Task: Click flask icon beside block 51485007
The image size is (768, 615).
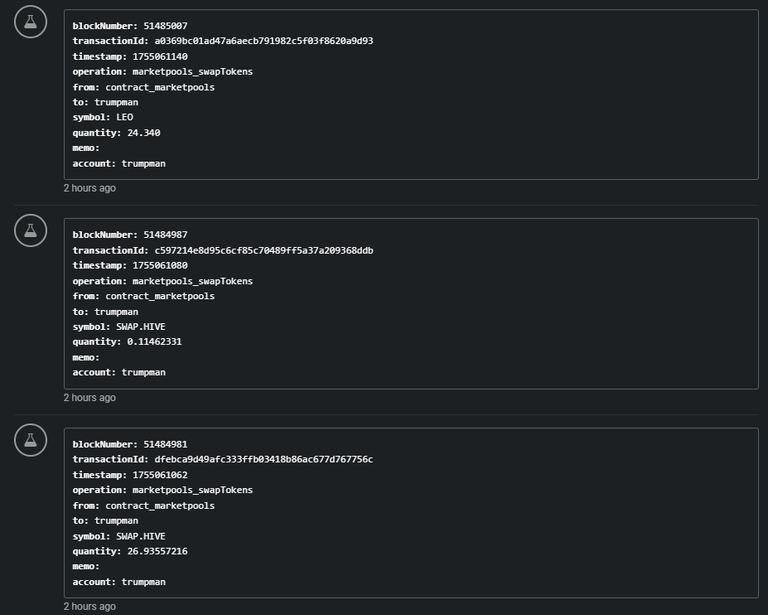Action: point(30,22)
